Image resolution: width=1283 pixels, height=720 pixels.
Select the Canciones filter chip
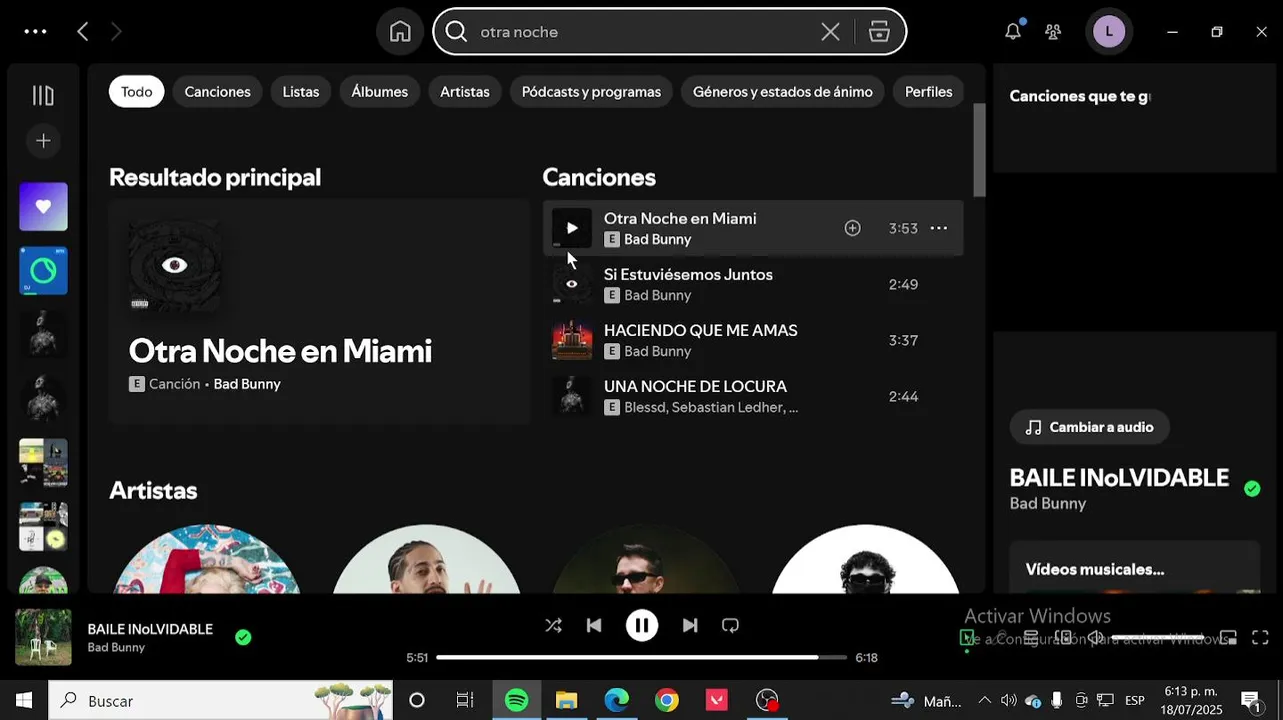click(x=217, y=92)
